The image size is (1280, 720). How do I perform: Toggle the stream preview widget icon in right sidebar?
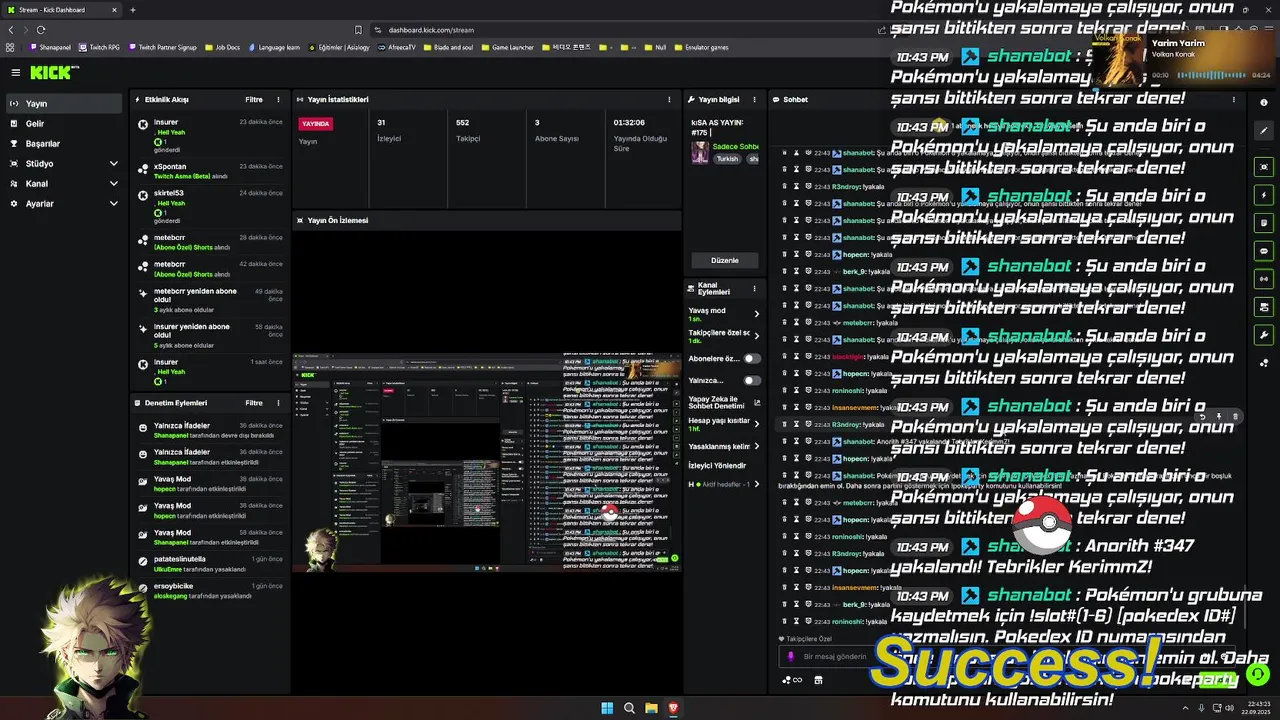pos(1264,167)
